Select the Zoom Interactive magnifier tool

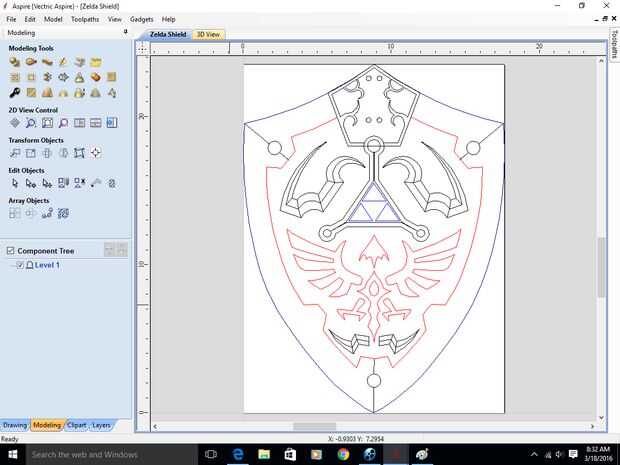point(31,123)
